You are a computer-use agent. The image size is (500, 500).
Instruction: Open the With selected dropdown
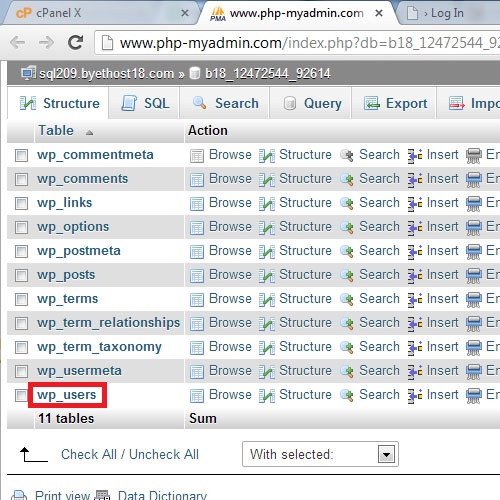(320, 454)
